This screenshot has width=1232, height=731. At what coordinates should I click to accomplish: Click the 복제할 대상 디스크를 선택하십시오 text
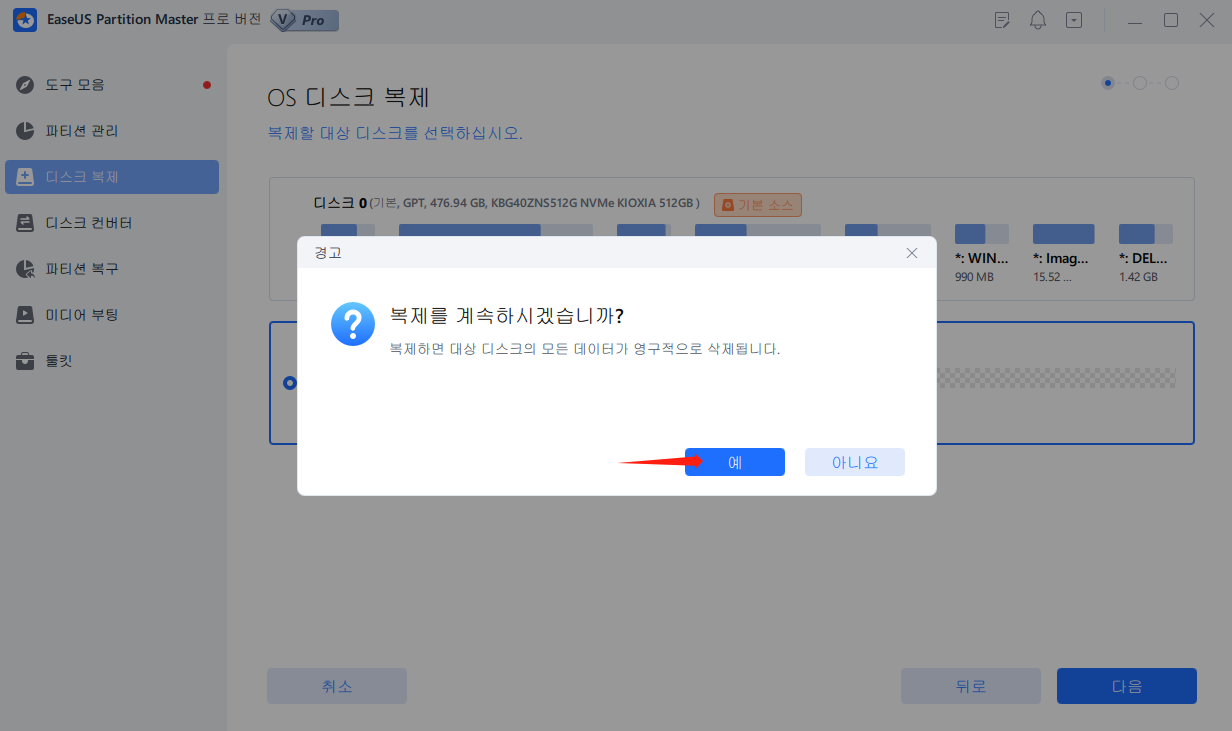pyautogui.click(x=395, y=133)
